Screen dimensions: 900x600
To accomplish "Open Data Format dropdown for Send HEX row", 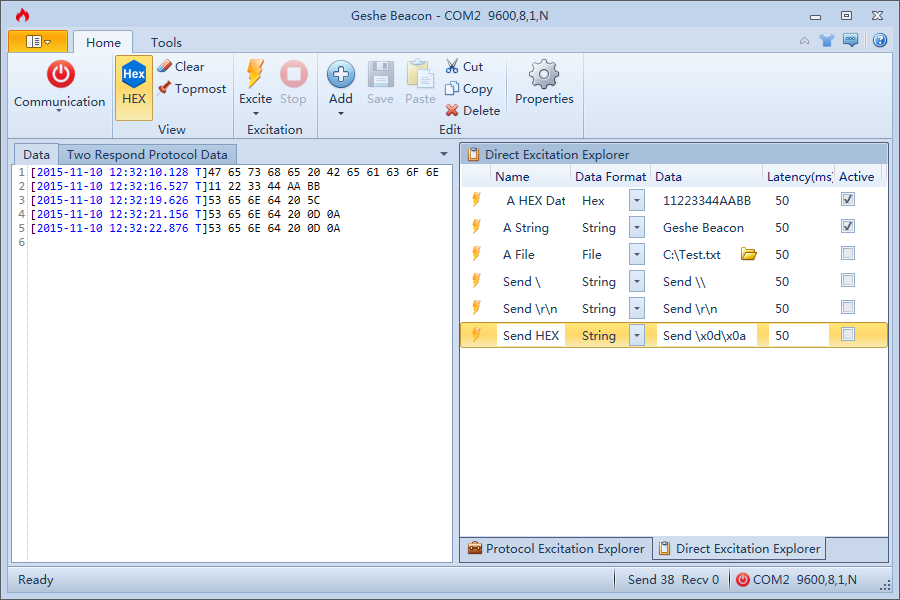I will (637, 335).
